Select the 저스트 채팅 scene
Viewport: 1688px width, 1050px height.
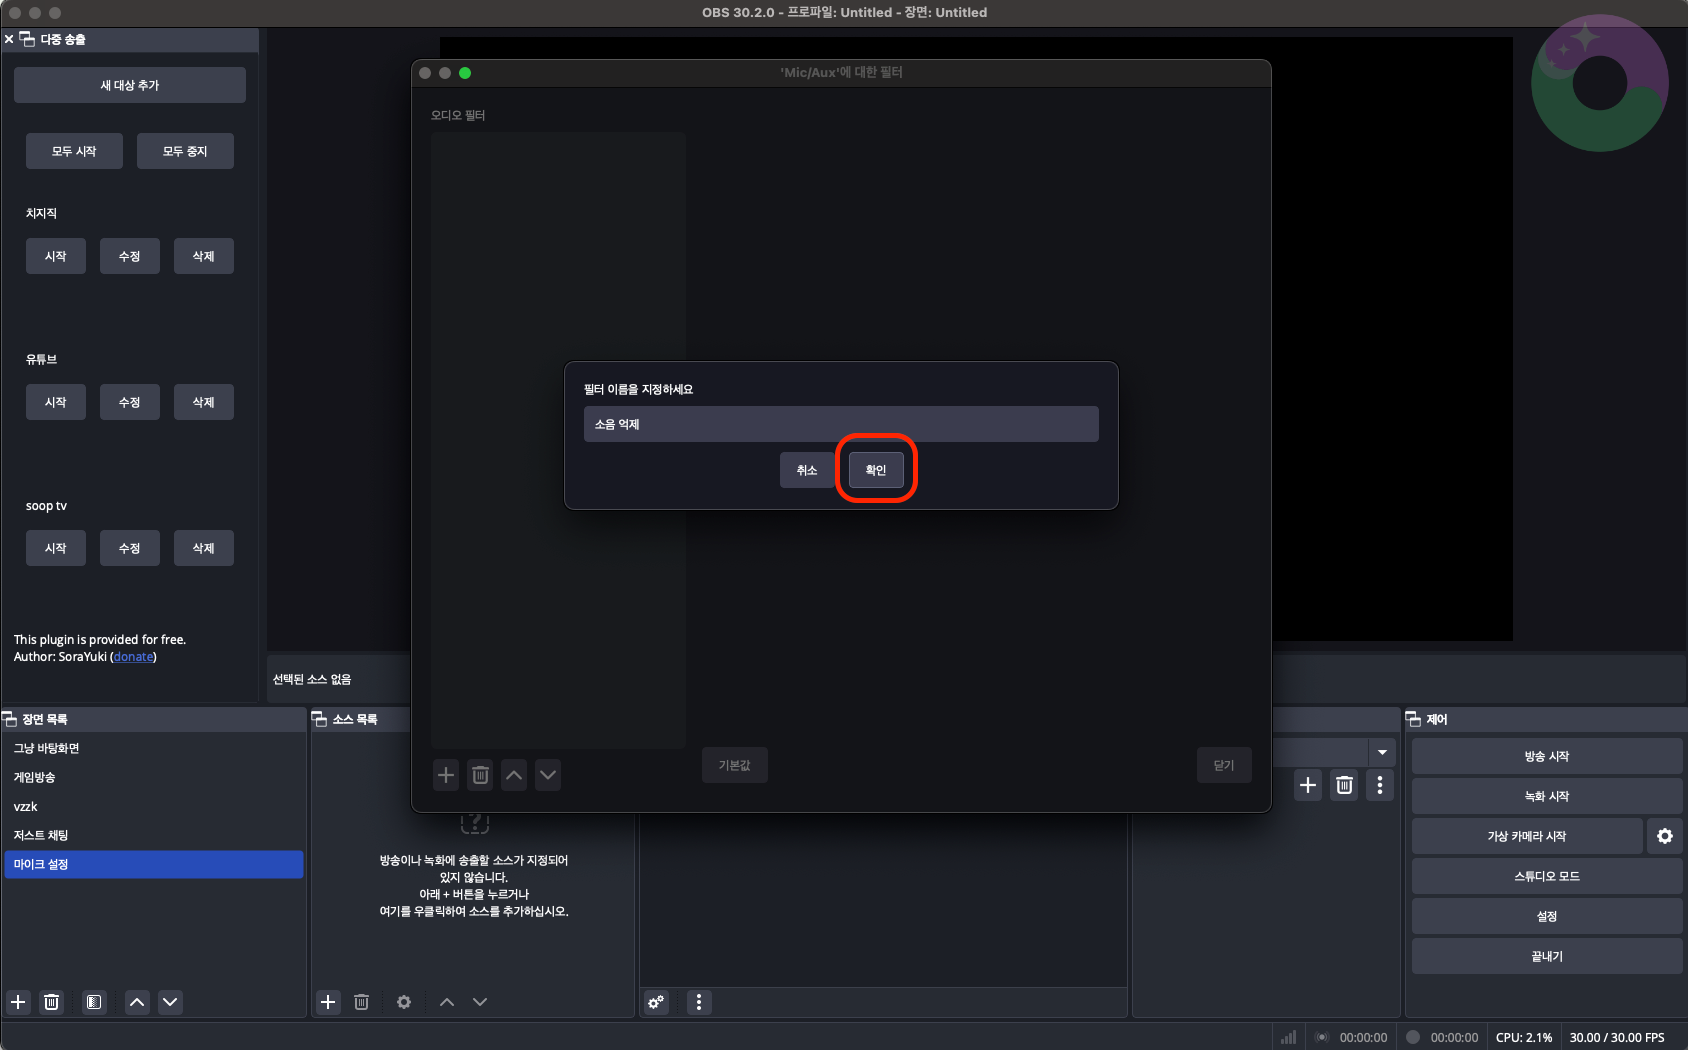[x=154, y=835]
